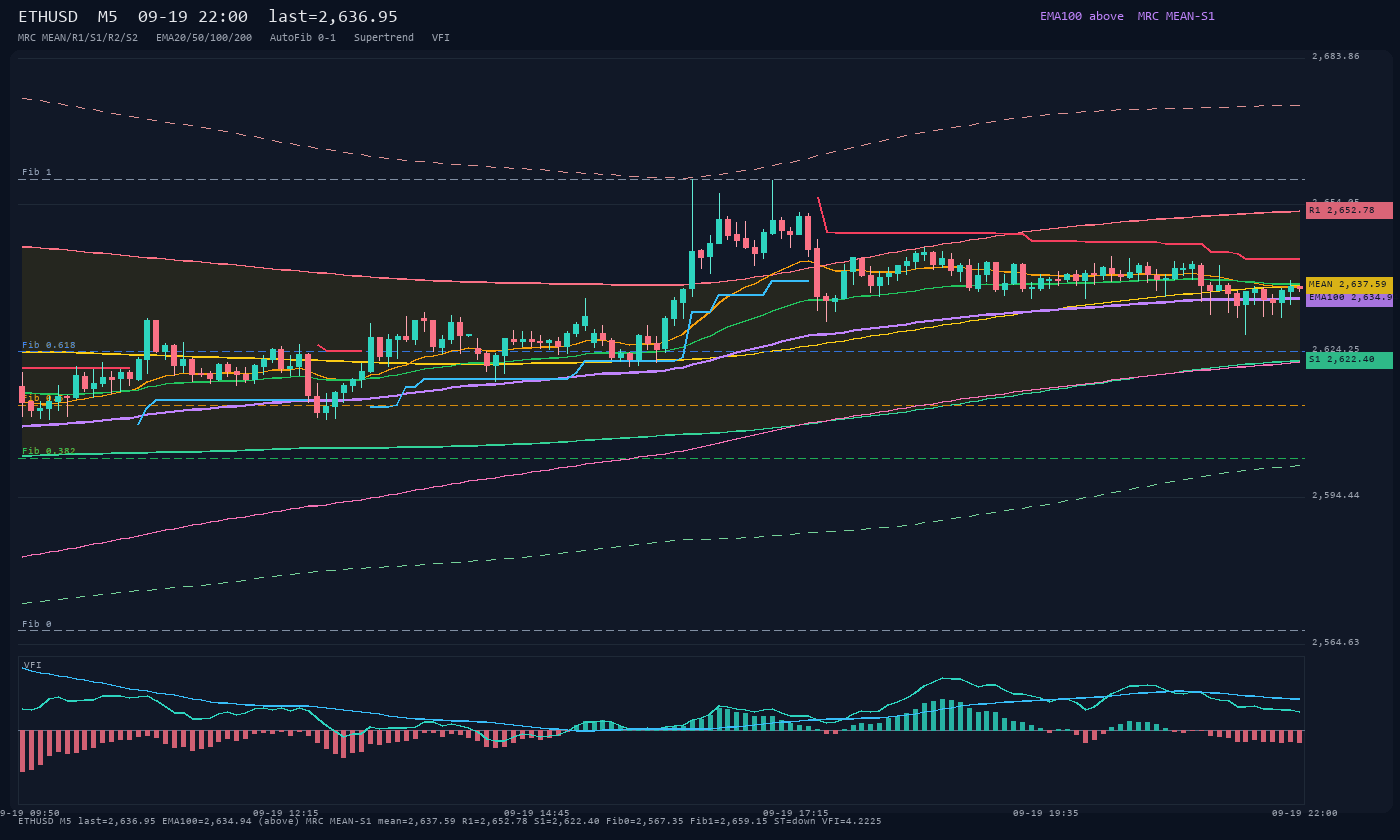
Task: Click the 2,624.25 price axis value
Action: point(1336,350)
